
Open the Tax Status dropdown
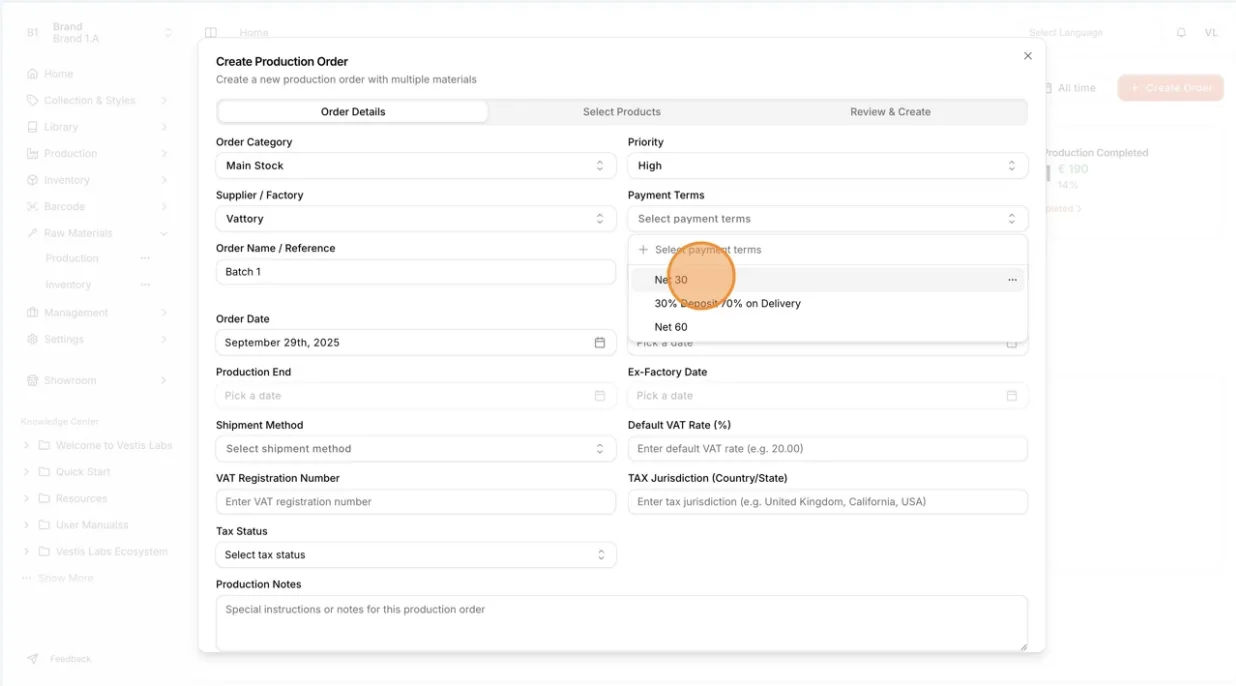point(415,555)
